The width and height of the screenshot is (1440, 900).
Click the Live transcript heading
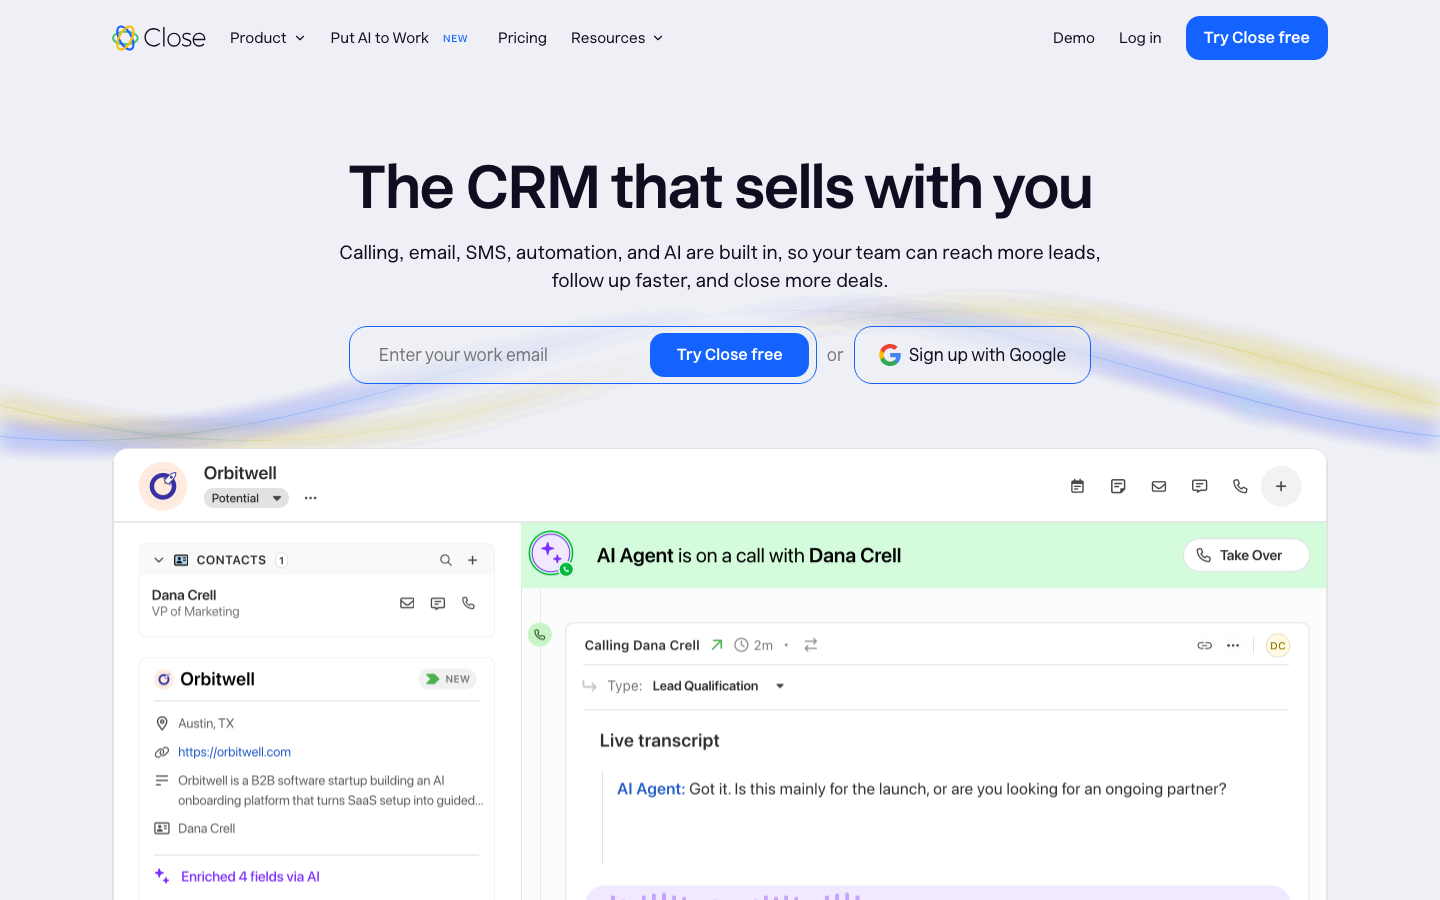(659, 741)
